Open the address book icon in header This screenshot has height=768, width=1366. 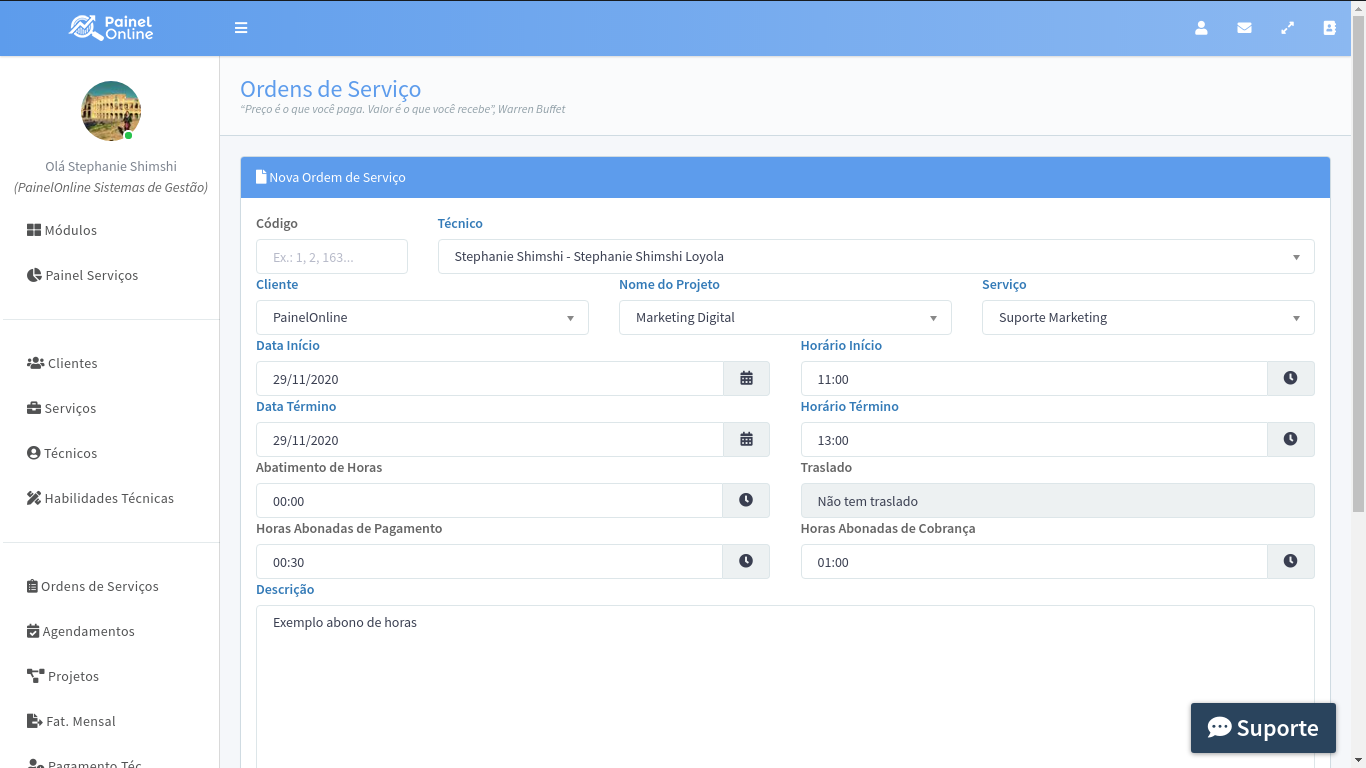[x=1329, y=28]
